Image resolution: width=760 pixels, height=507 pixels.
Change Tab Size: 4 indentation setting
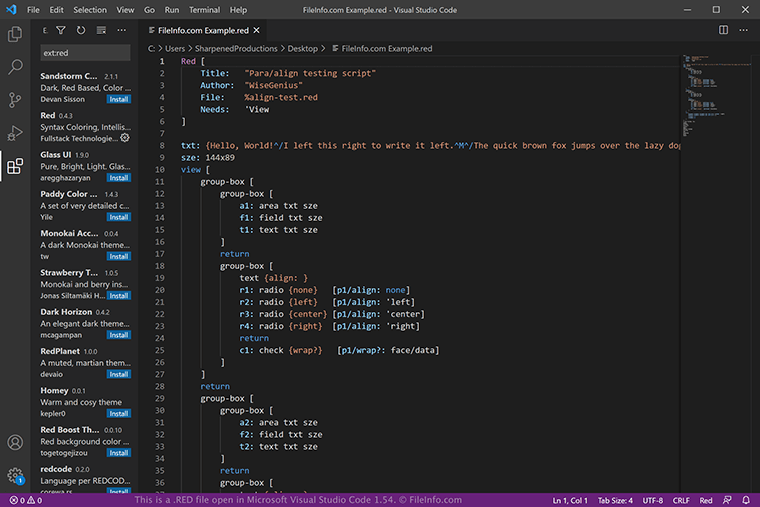pos(615,500)
